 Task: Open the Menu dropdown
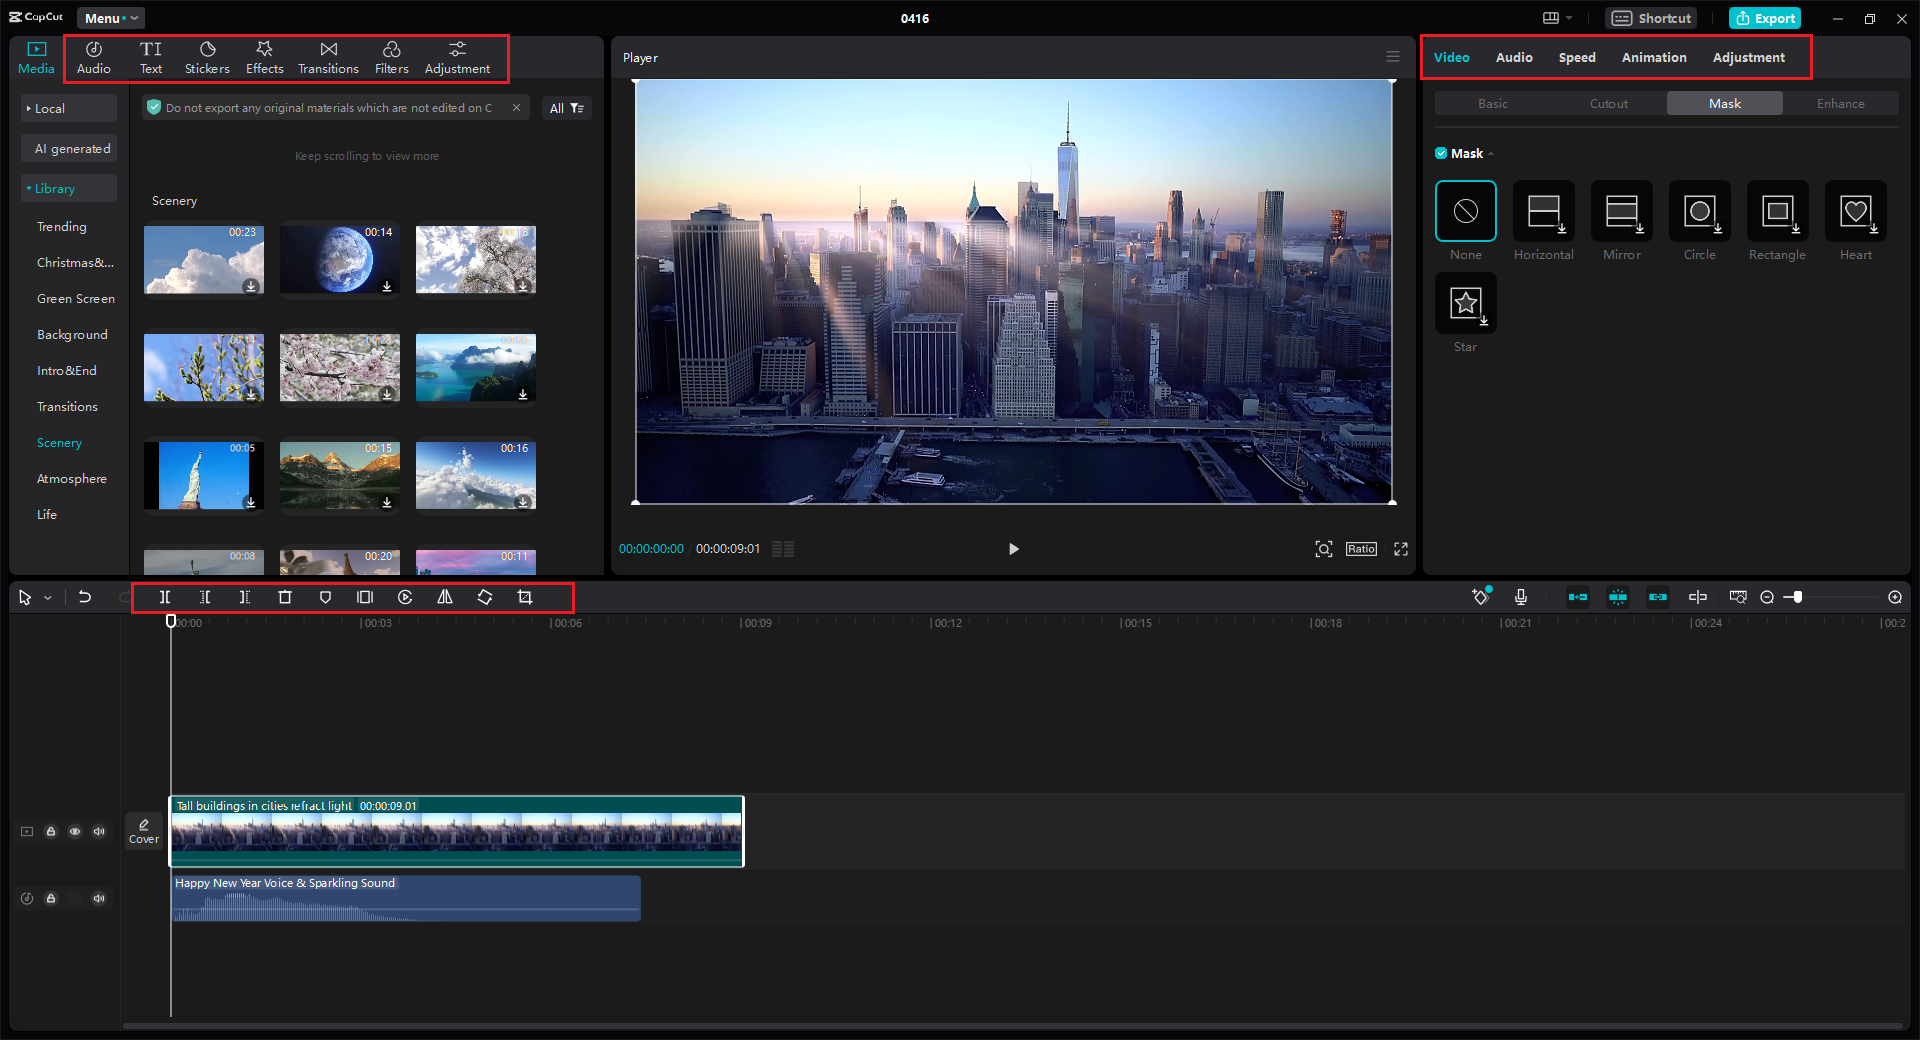click(x=110, y=17)
